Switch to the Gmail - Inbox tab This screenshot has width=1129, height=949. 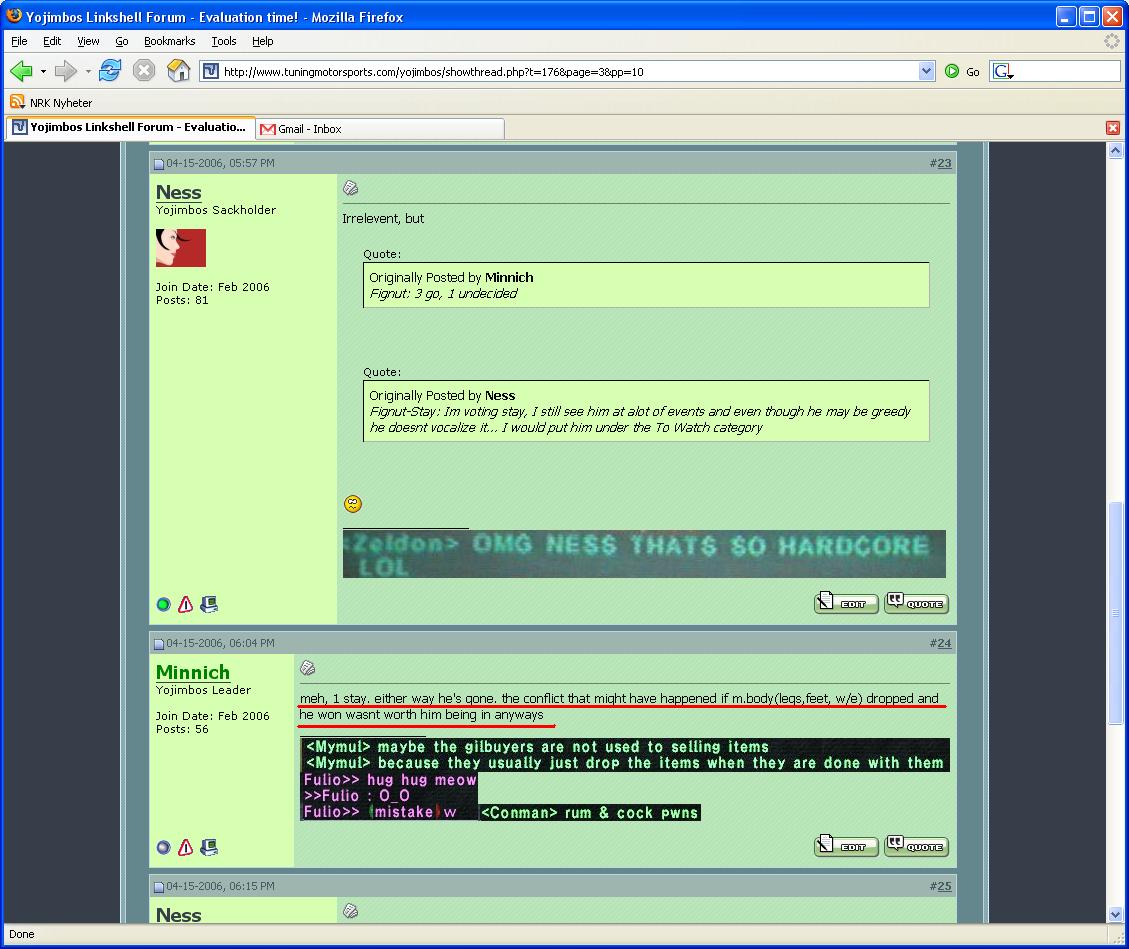tap(309, 129)
